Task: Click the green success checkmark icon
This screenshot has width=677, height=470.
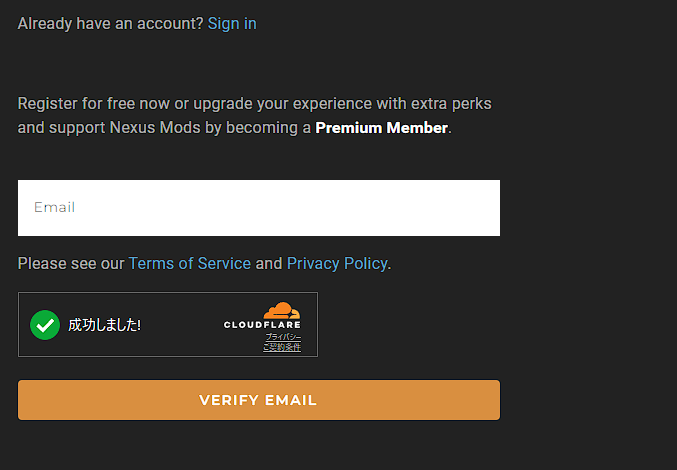Action: [x=45, y=325]
